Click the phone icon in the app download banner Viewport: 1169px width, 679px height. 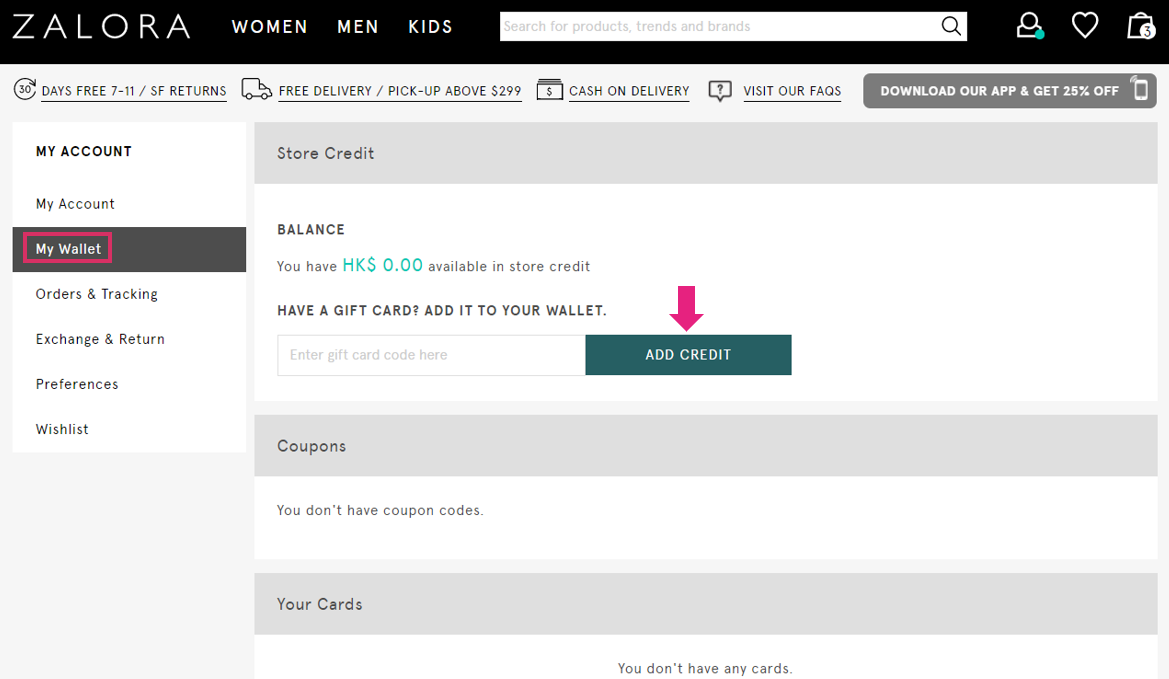(x=1139, y=90)
